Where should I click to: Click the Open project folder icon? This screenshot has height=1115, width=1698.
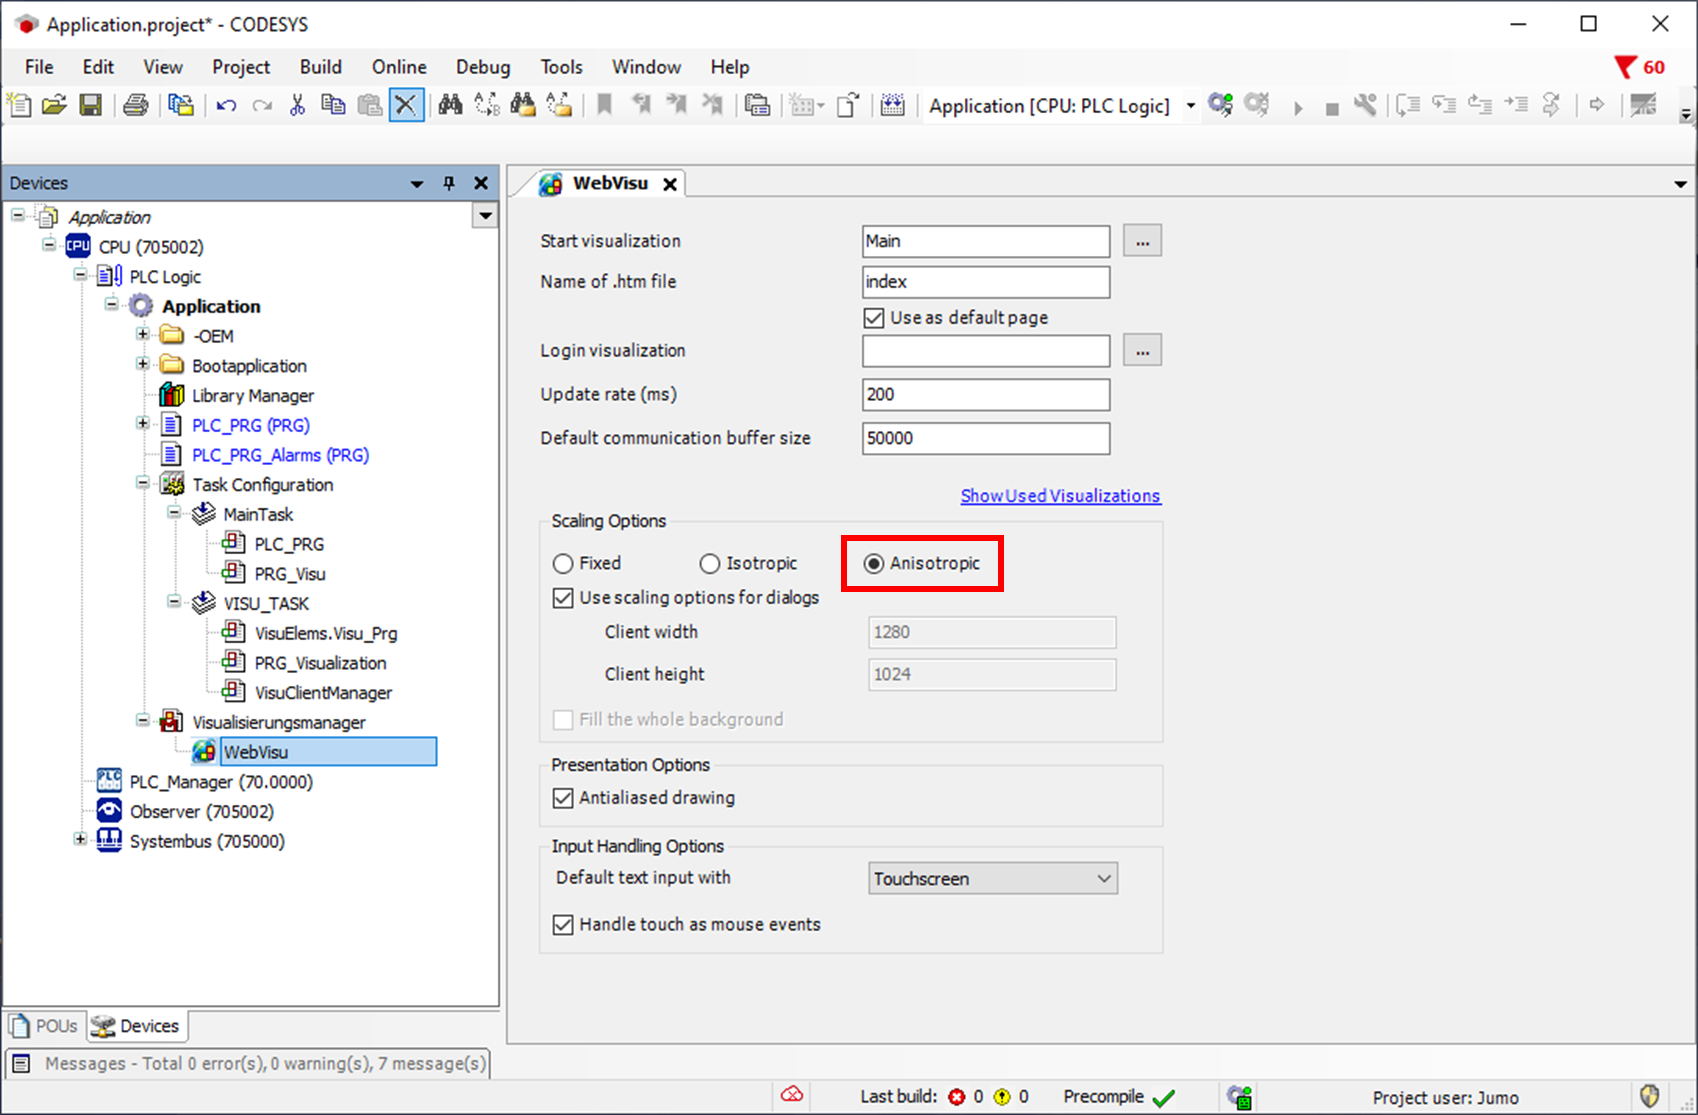pyautogui.click(x=55, y=105)
